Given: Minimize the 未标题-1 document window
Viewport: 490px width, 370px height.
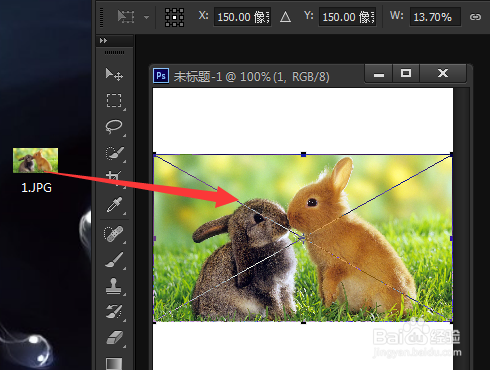Looking at the screenshot, I should point(379,74).
